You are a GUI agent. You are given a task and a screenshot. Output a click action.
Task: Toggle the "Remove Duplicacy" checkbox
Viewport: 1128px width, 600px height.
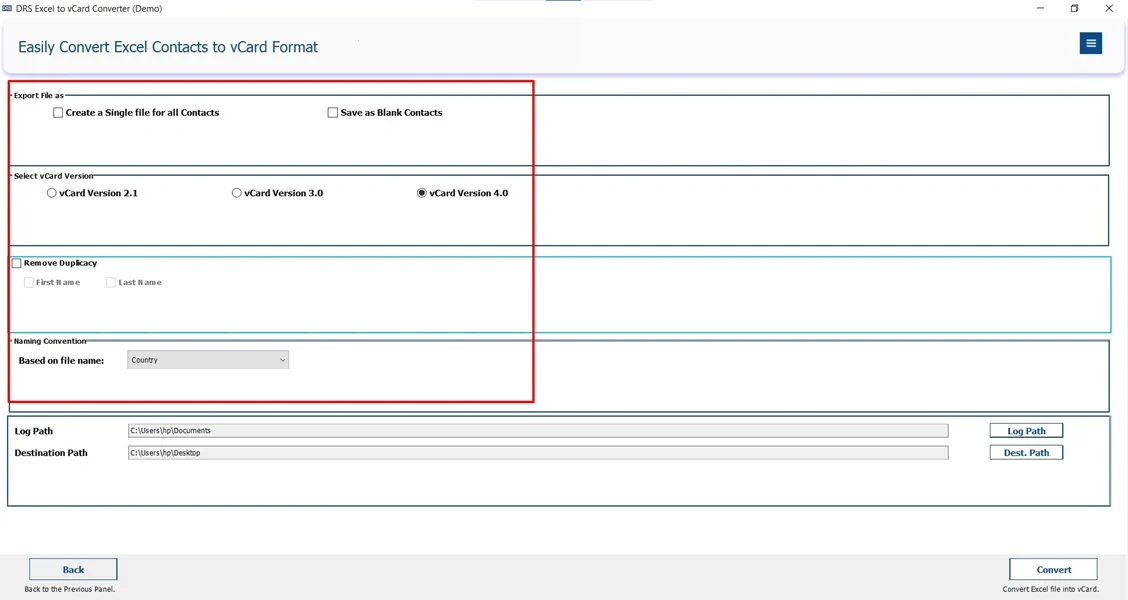click(x=16, y=262)
